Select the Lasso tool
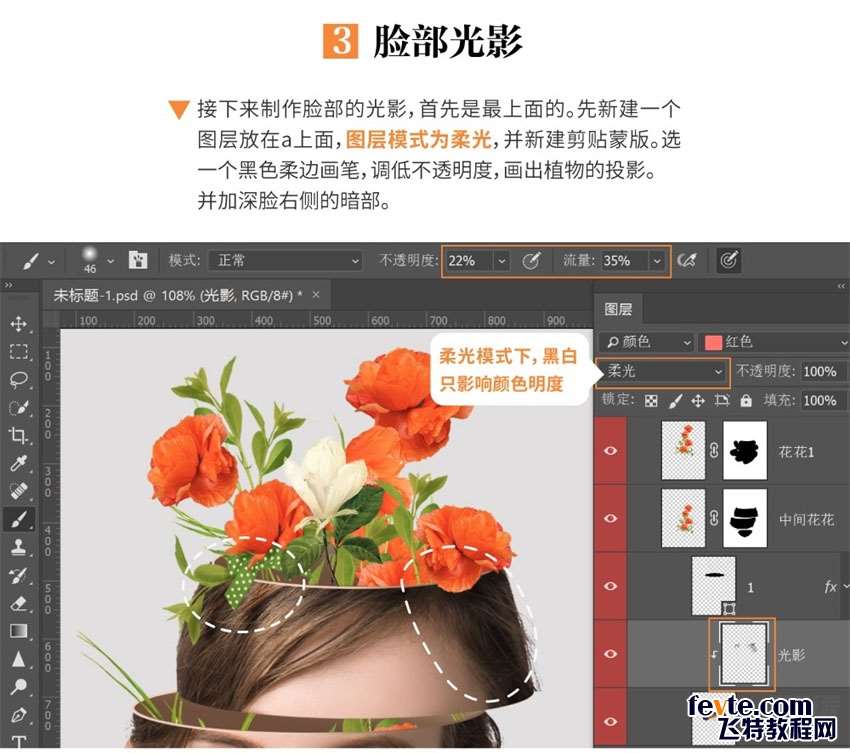Viewport: 850px width, 754px height. click(18, 380)
